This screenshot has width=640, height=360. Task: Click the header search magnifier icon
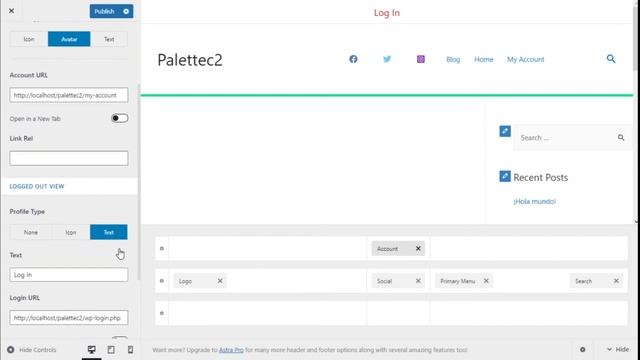tap(611, 59)
